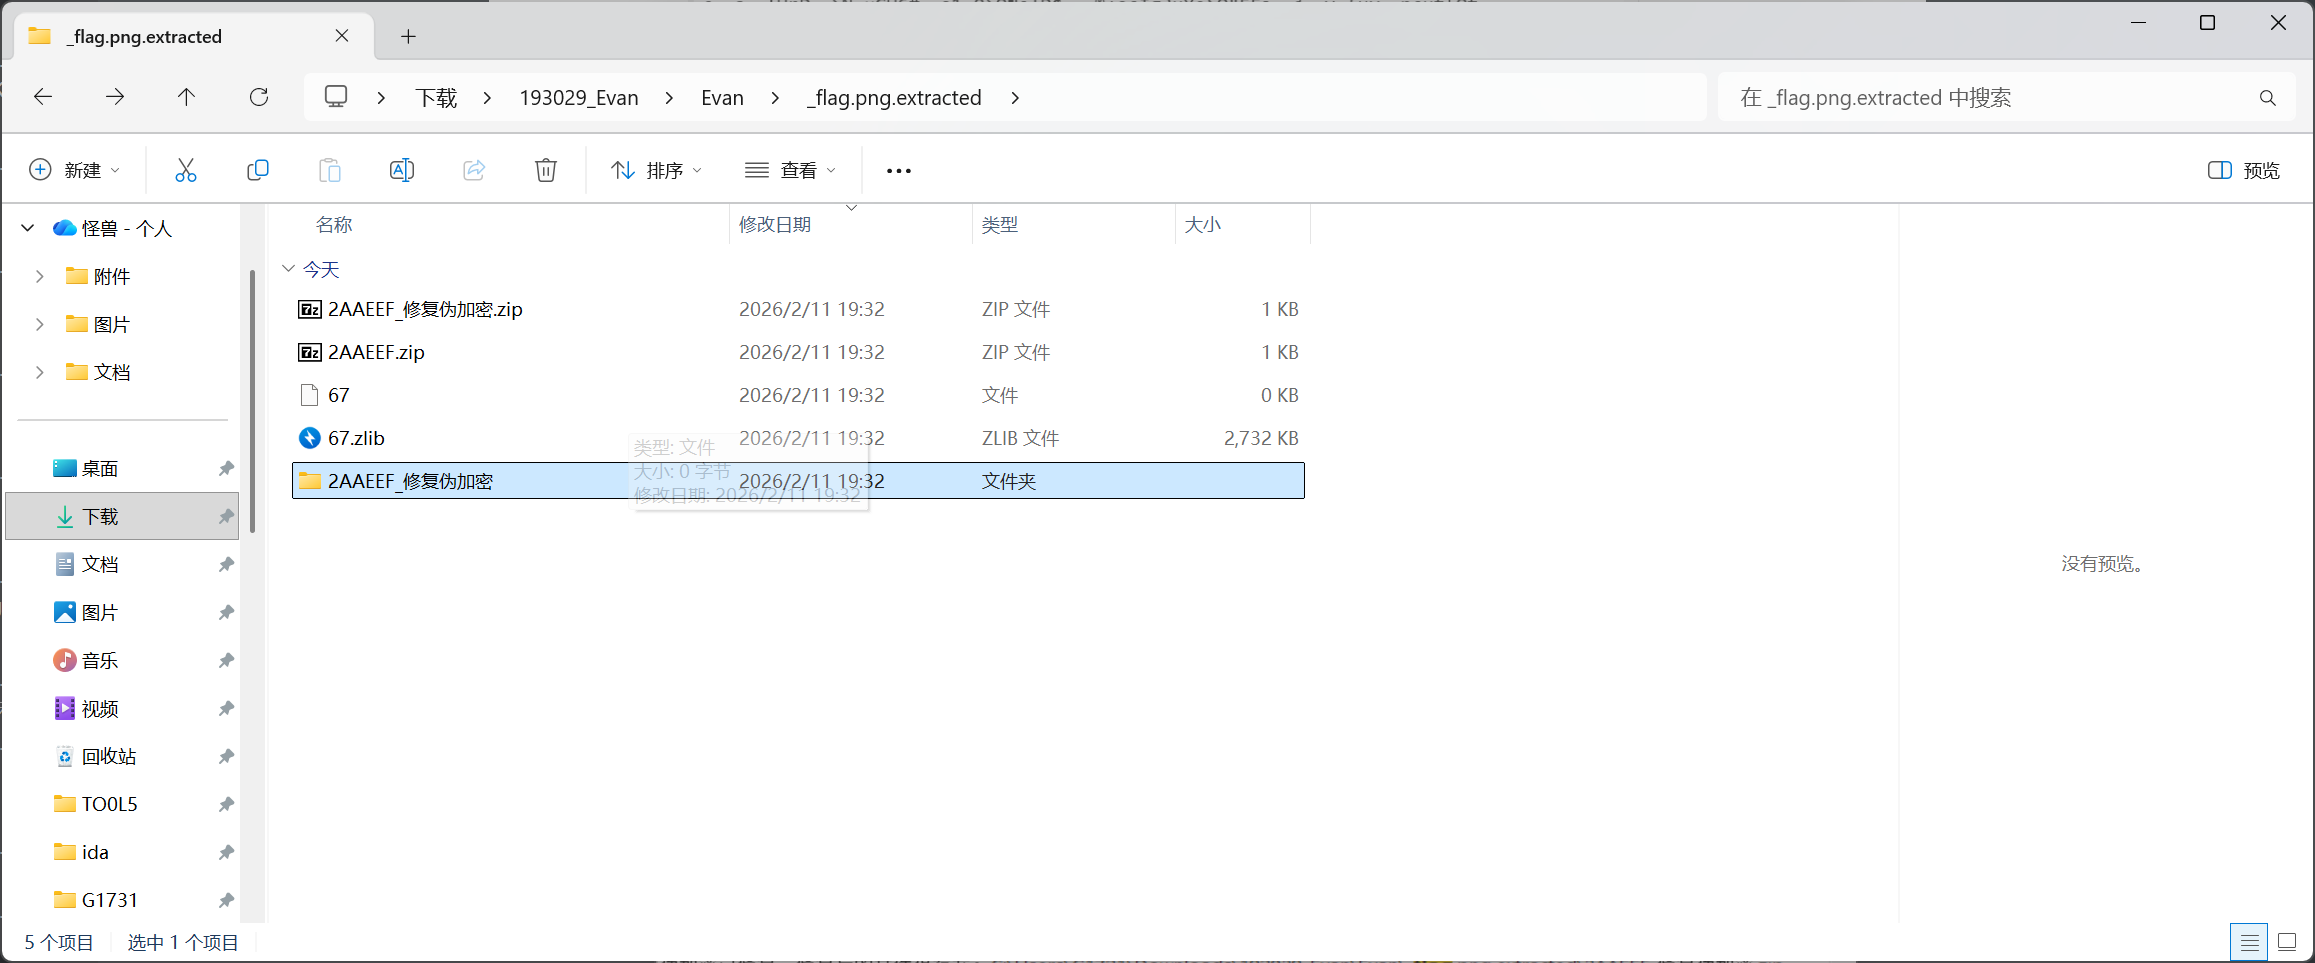The width and height of the screenshot is (2315, 963).
Task: Open a new tab with plus button
Action: (x=408, y=37)
